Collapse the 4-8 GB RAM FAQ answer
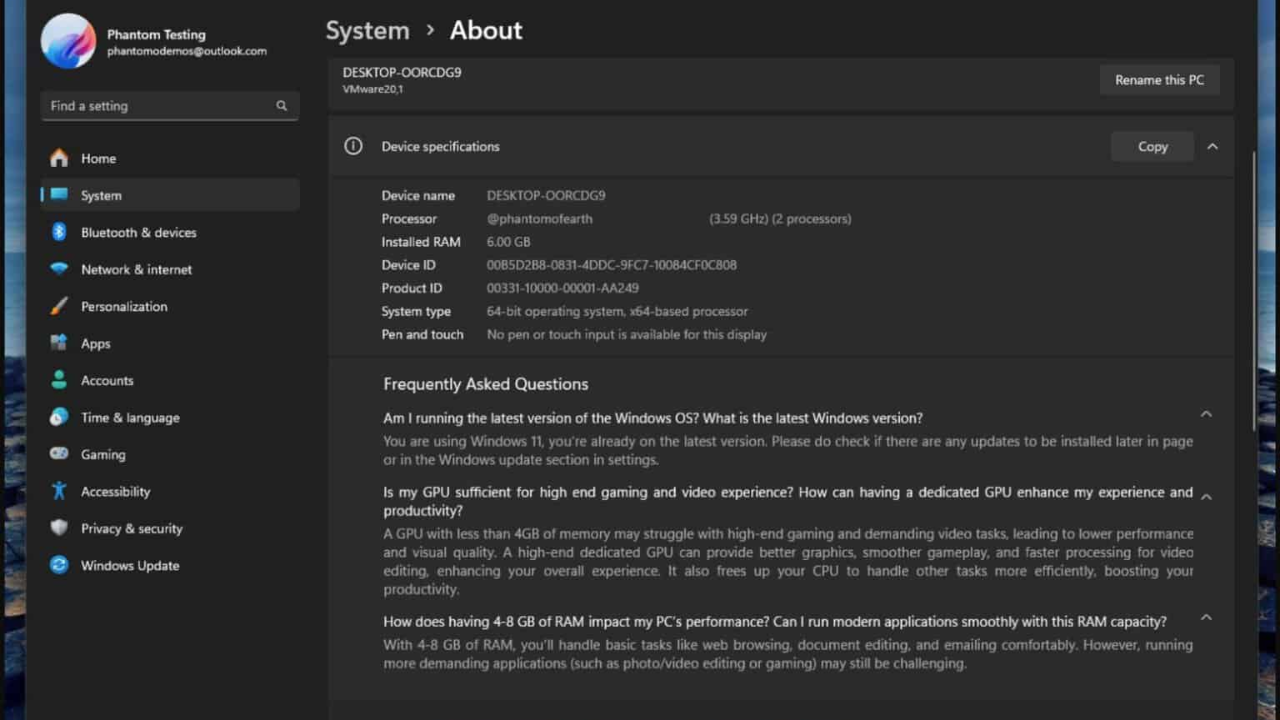 (1206, 617)
